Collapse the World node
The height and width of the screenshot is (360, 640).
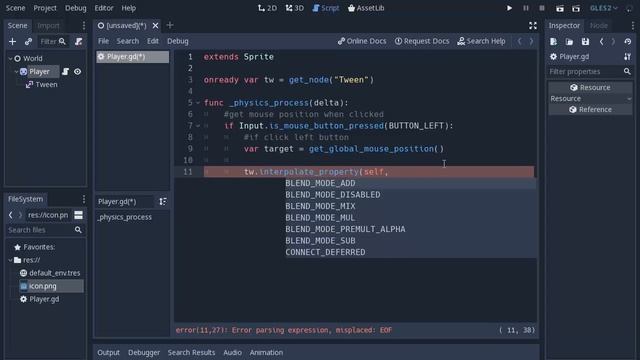click(10, 59)
